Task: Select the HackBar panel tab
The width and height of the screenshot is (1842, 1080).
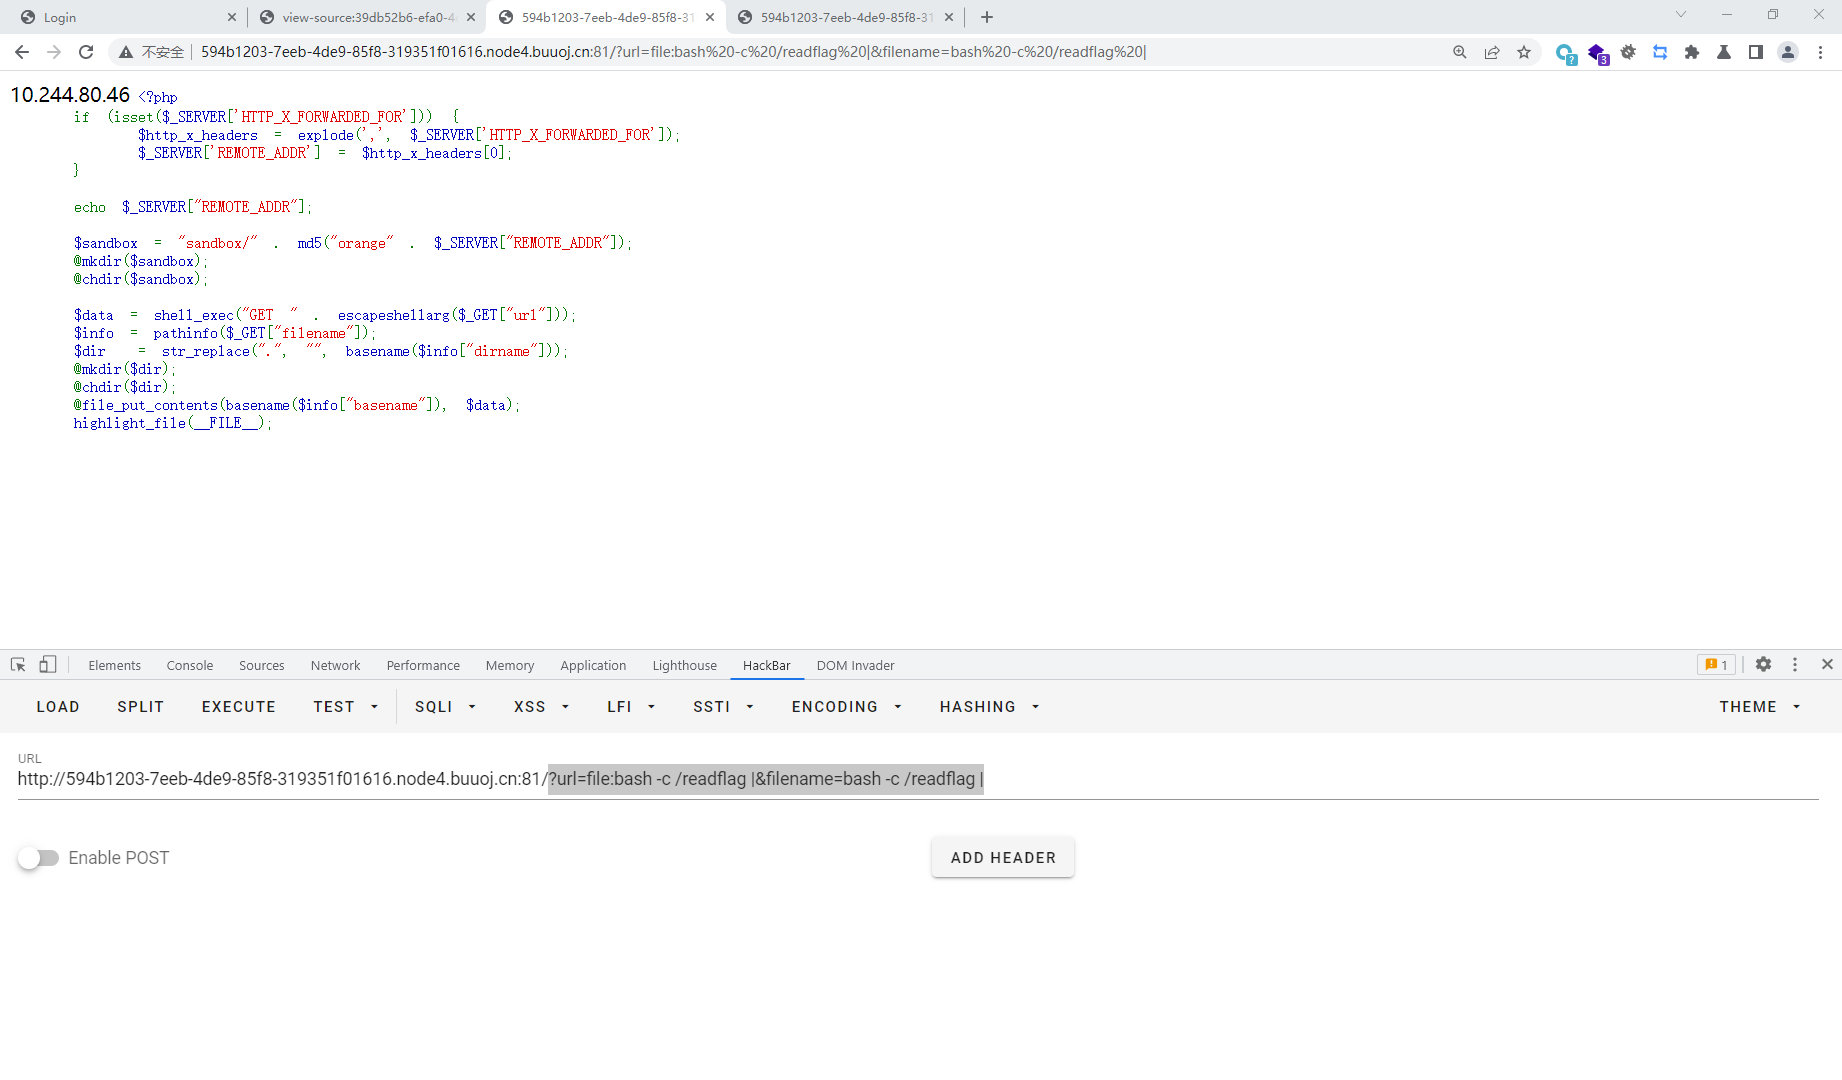Action: click(x=767, y=665)
